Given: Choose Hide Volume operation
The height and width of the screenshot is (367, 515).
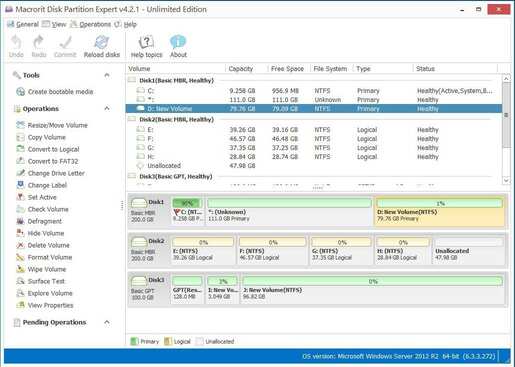Looking at the screenshot, I should click(x=40, y=233).
